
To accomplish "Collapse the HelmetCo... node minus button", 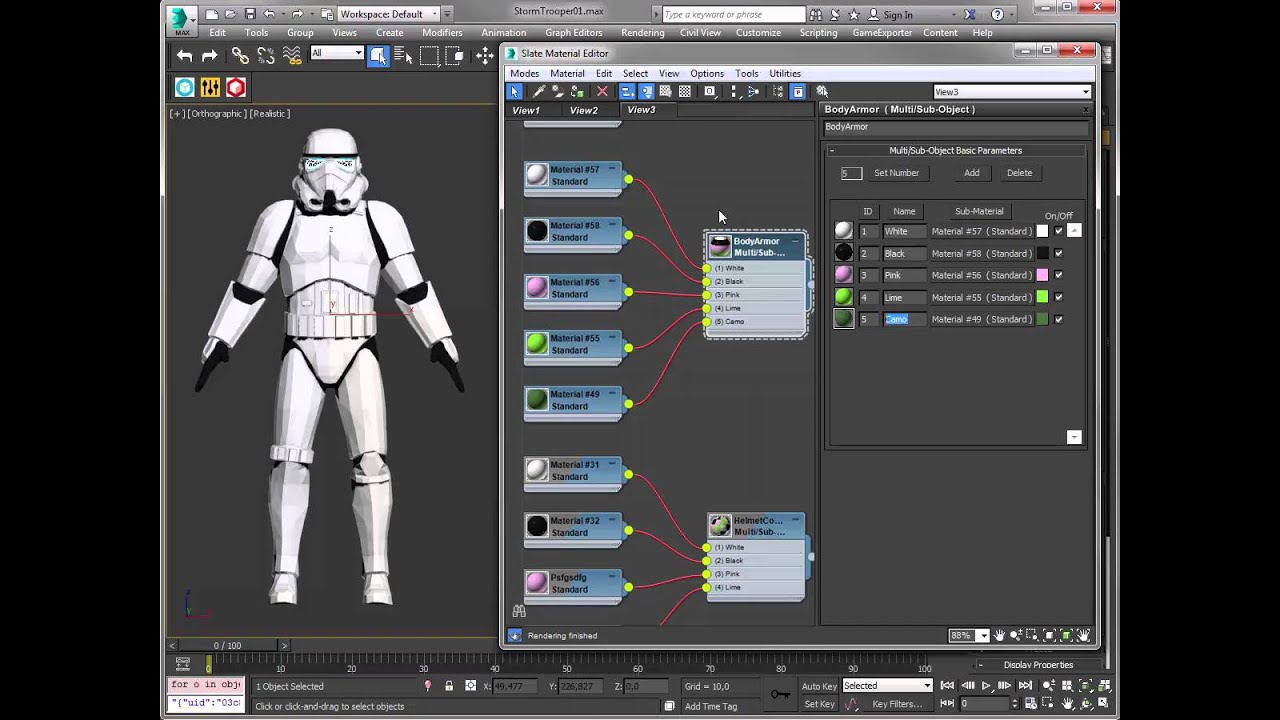I will point(796,520).
